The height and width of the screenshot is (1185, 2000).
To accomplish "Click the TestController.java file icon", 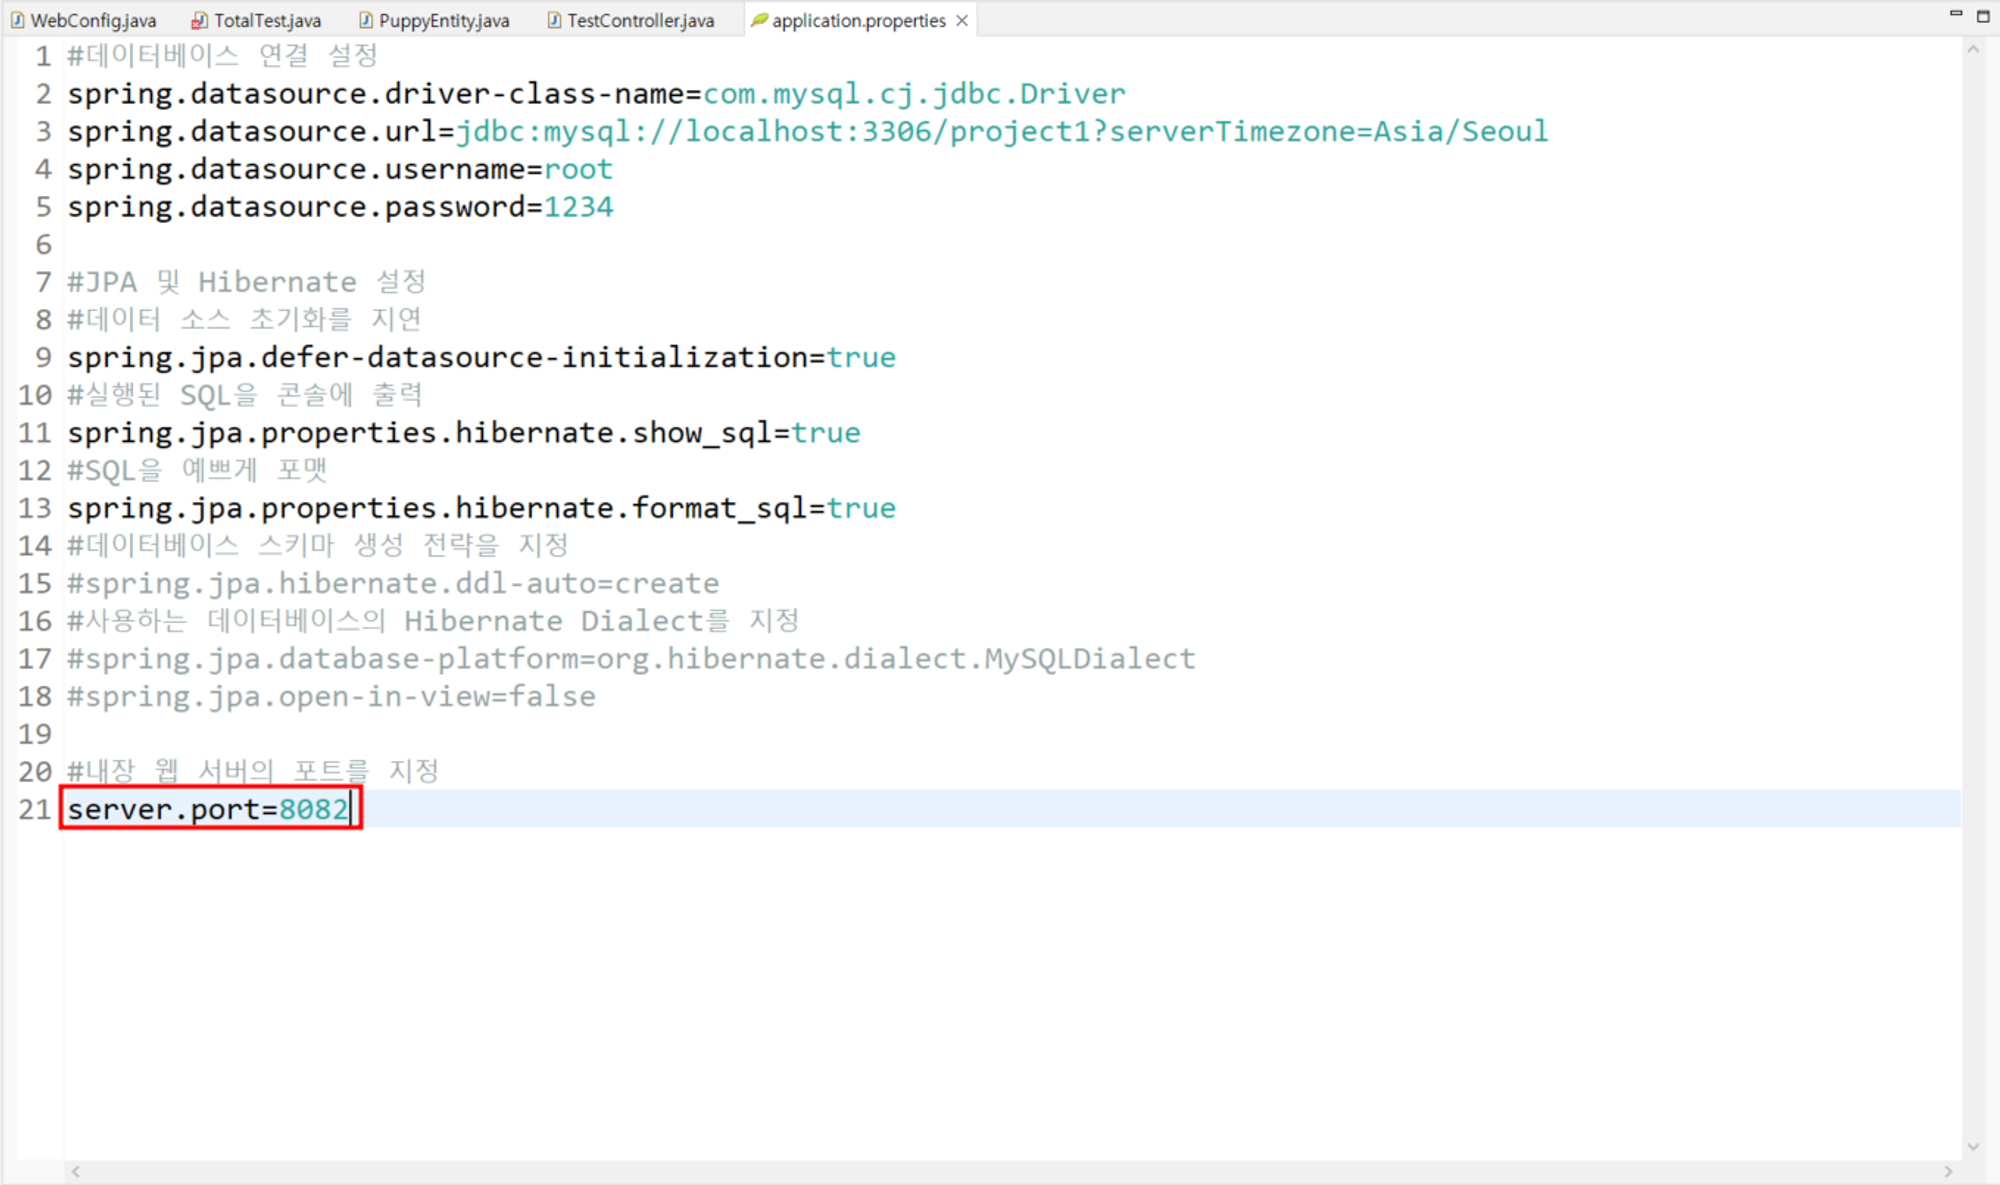I will coord(554,20).
